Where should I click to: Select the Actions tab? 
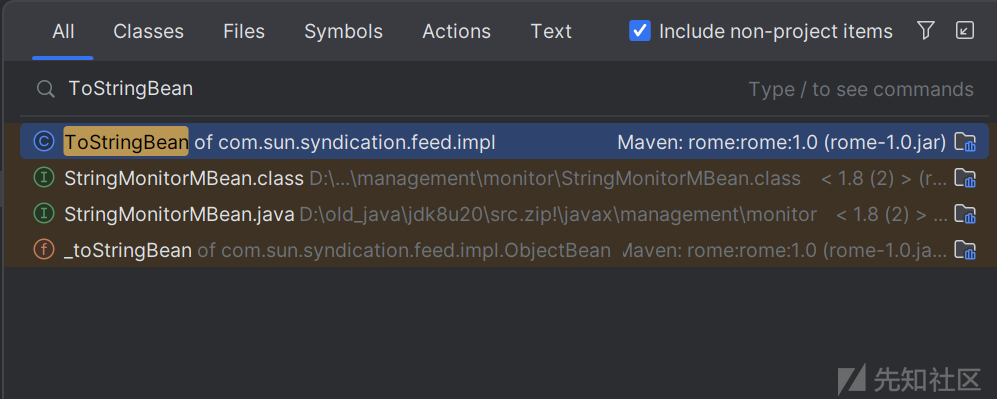[x=457, y=31]
